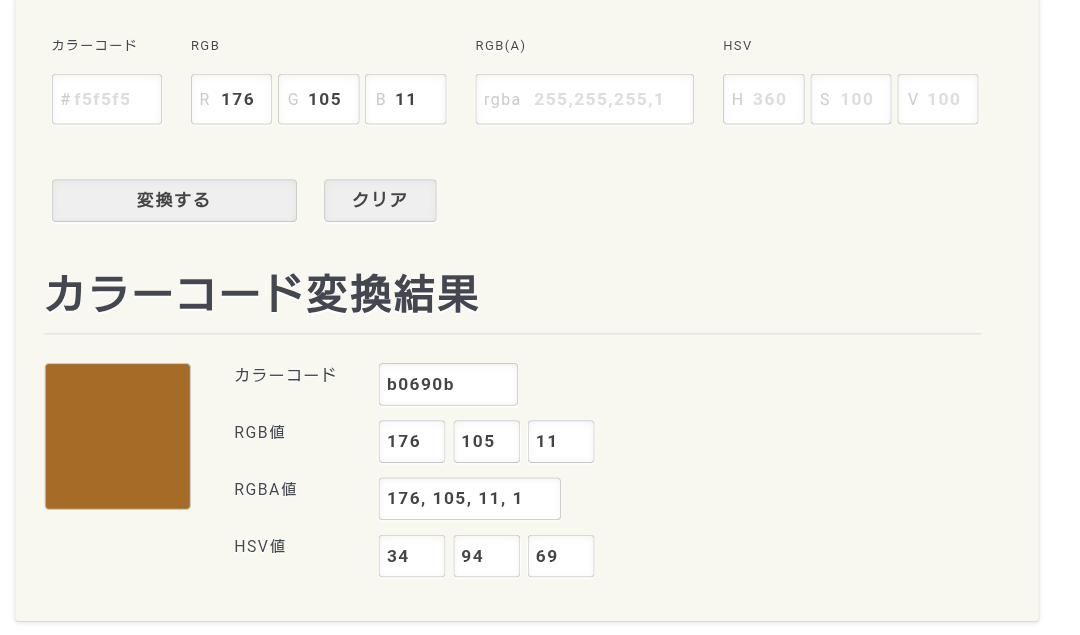Screen dimensions: 1080x635
Task: Select the RGBA値 result field
Action: [x=469, y=498]
